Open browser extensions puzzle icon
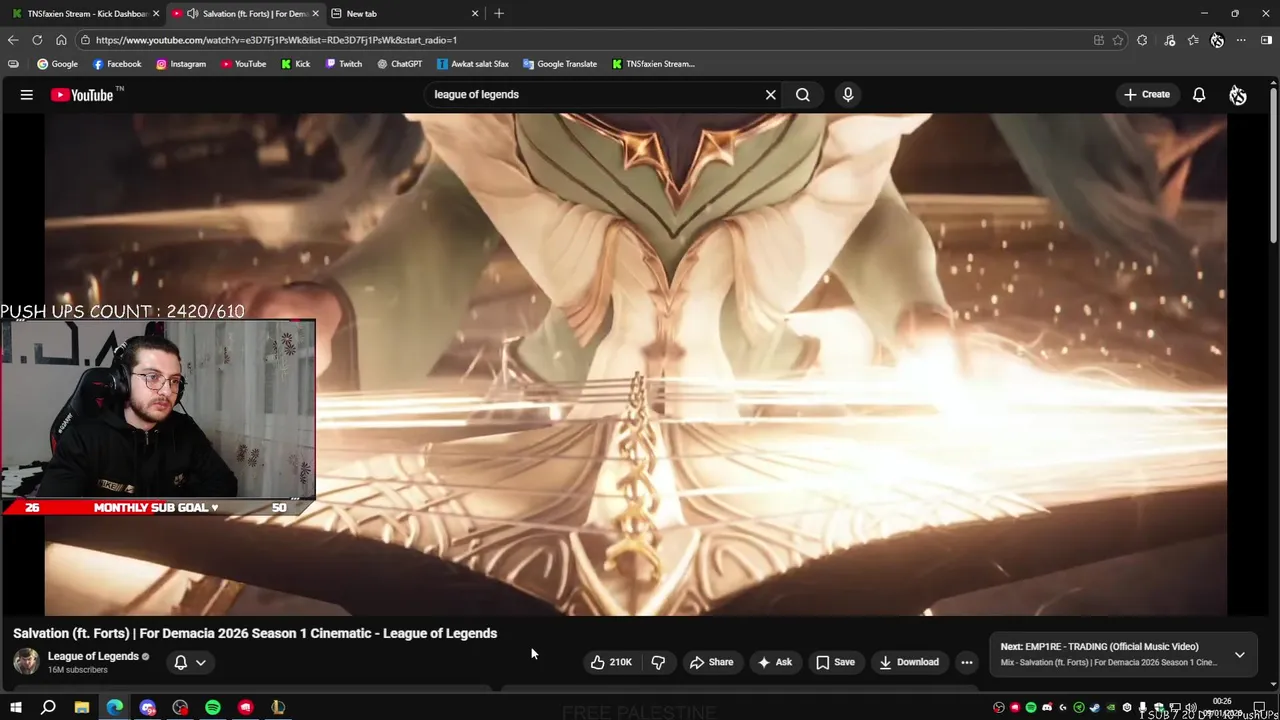This screenshot has height=720, width=1280. pyautogui.click(x=1142, y=40)
